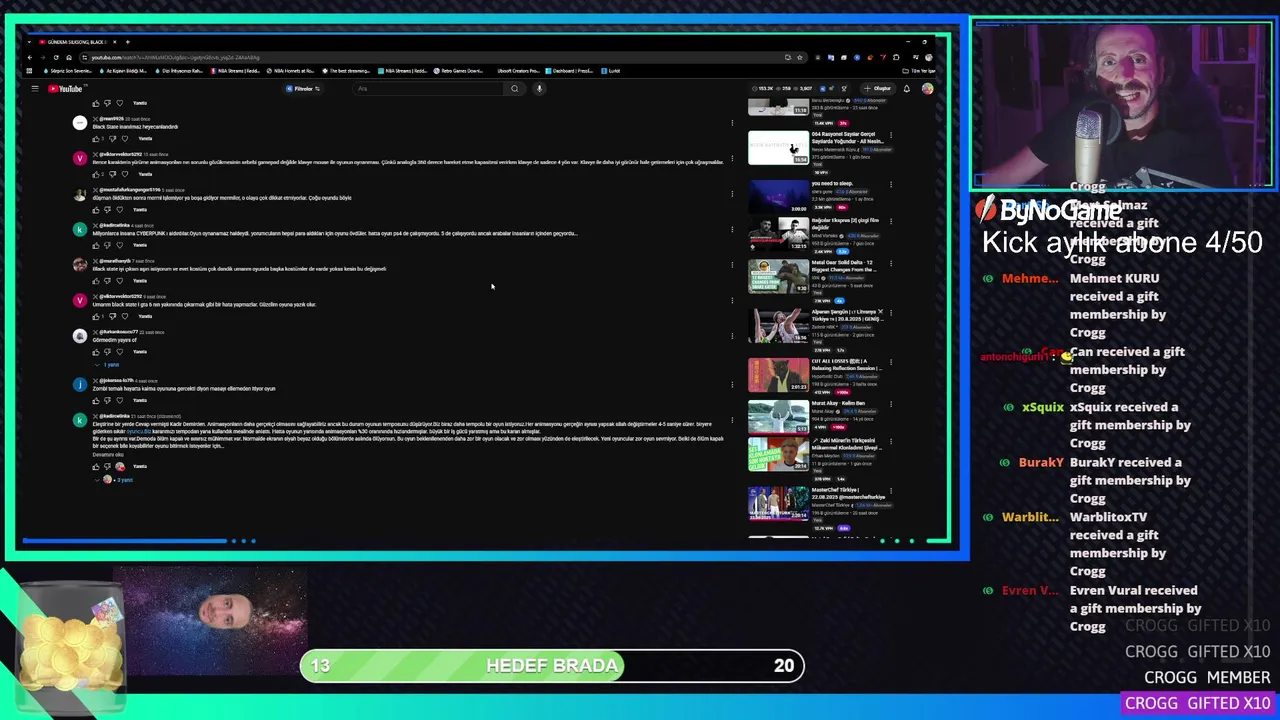Image resolution: width=1280 pixels, height=720 pixels.
Task: Open options for Metal Gear Solid Delta video
Action: click(890, 263)
